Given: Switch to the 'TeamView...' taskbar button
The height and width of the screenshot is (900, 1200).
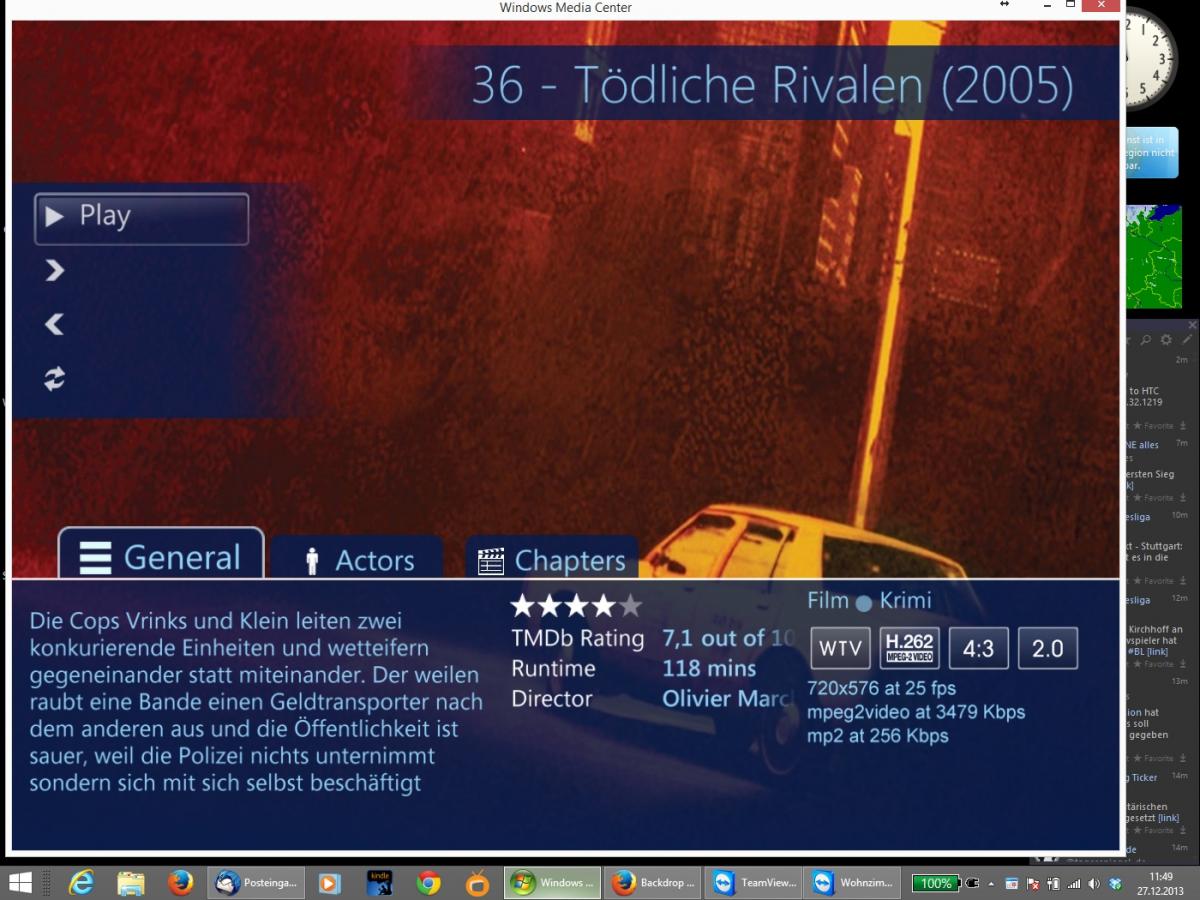Looking at the screenshot, I should 752,883.
